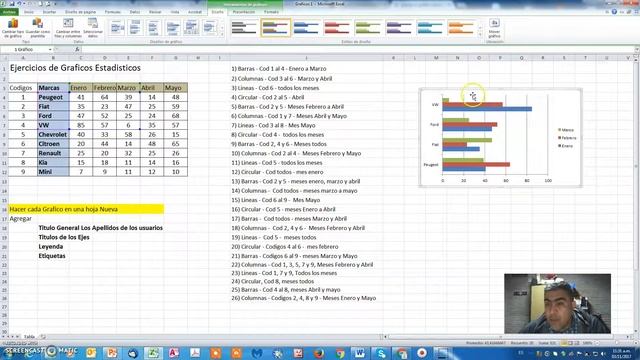Click the chart legend entry Febrero
Screen dimensions: 640x360
567,138
